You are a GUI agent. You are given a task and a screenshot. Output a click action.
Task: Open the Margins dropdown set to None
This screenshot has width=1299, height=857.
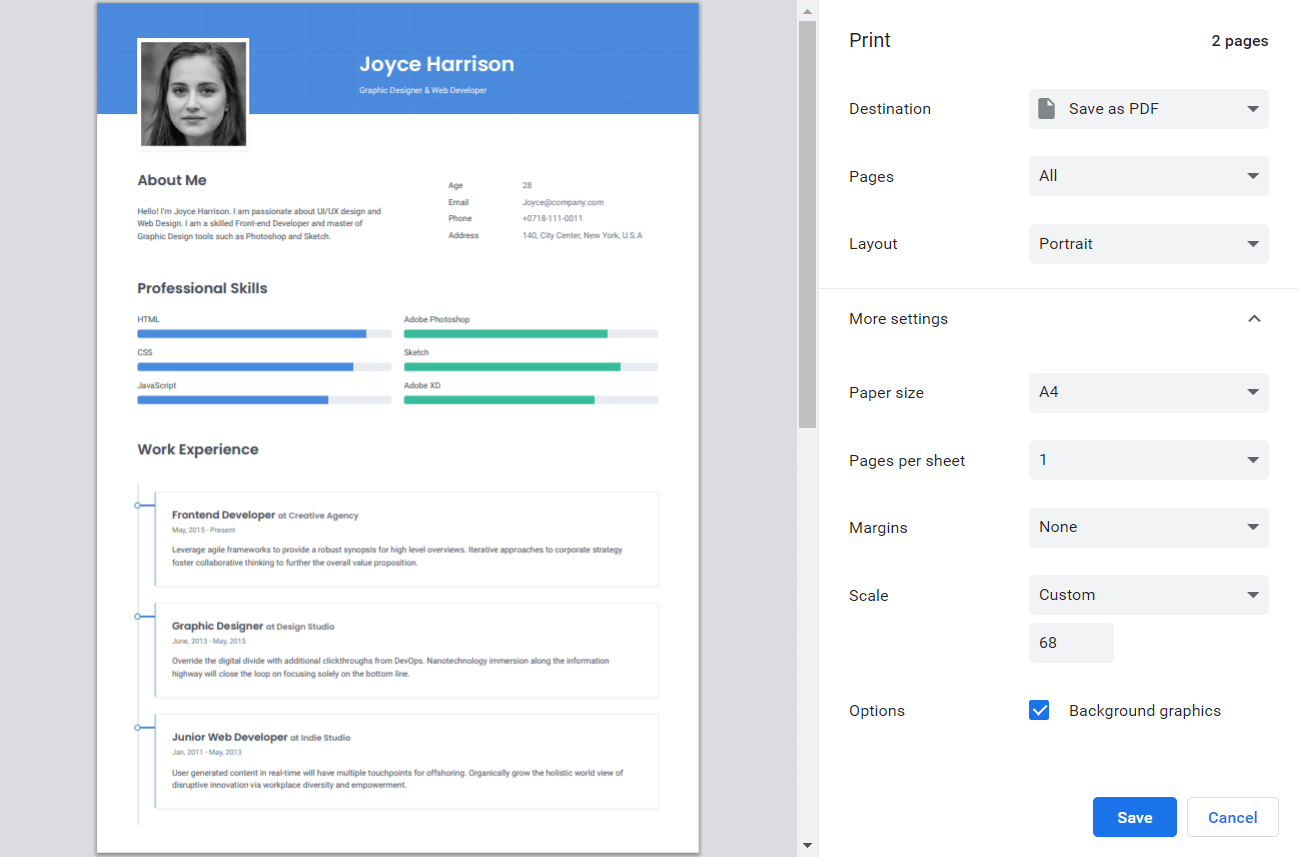point(1148,527)
